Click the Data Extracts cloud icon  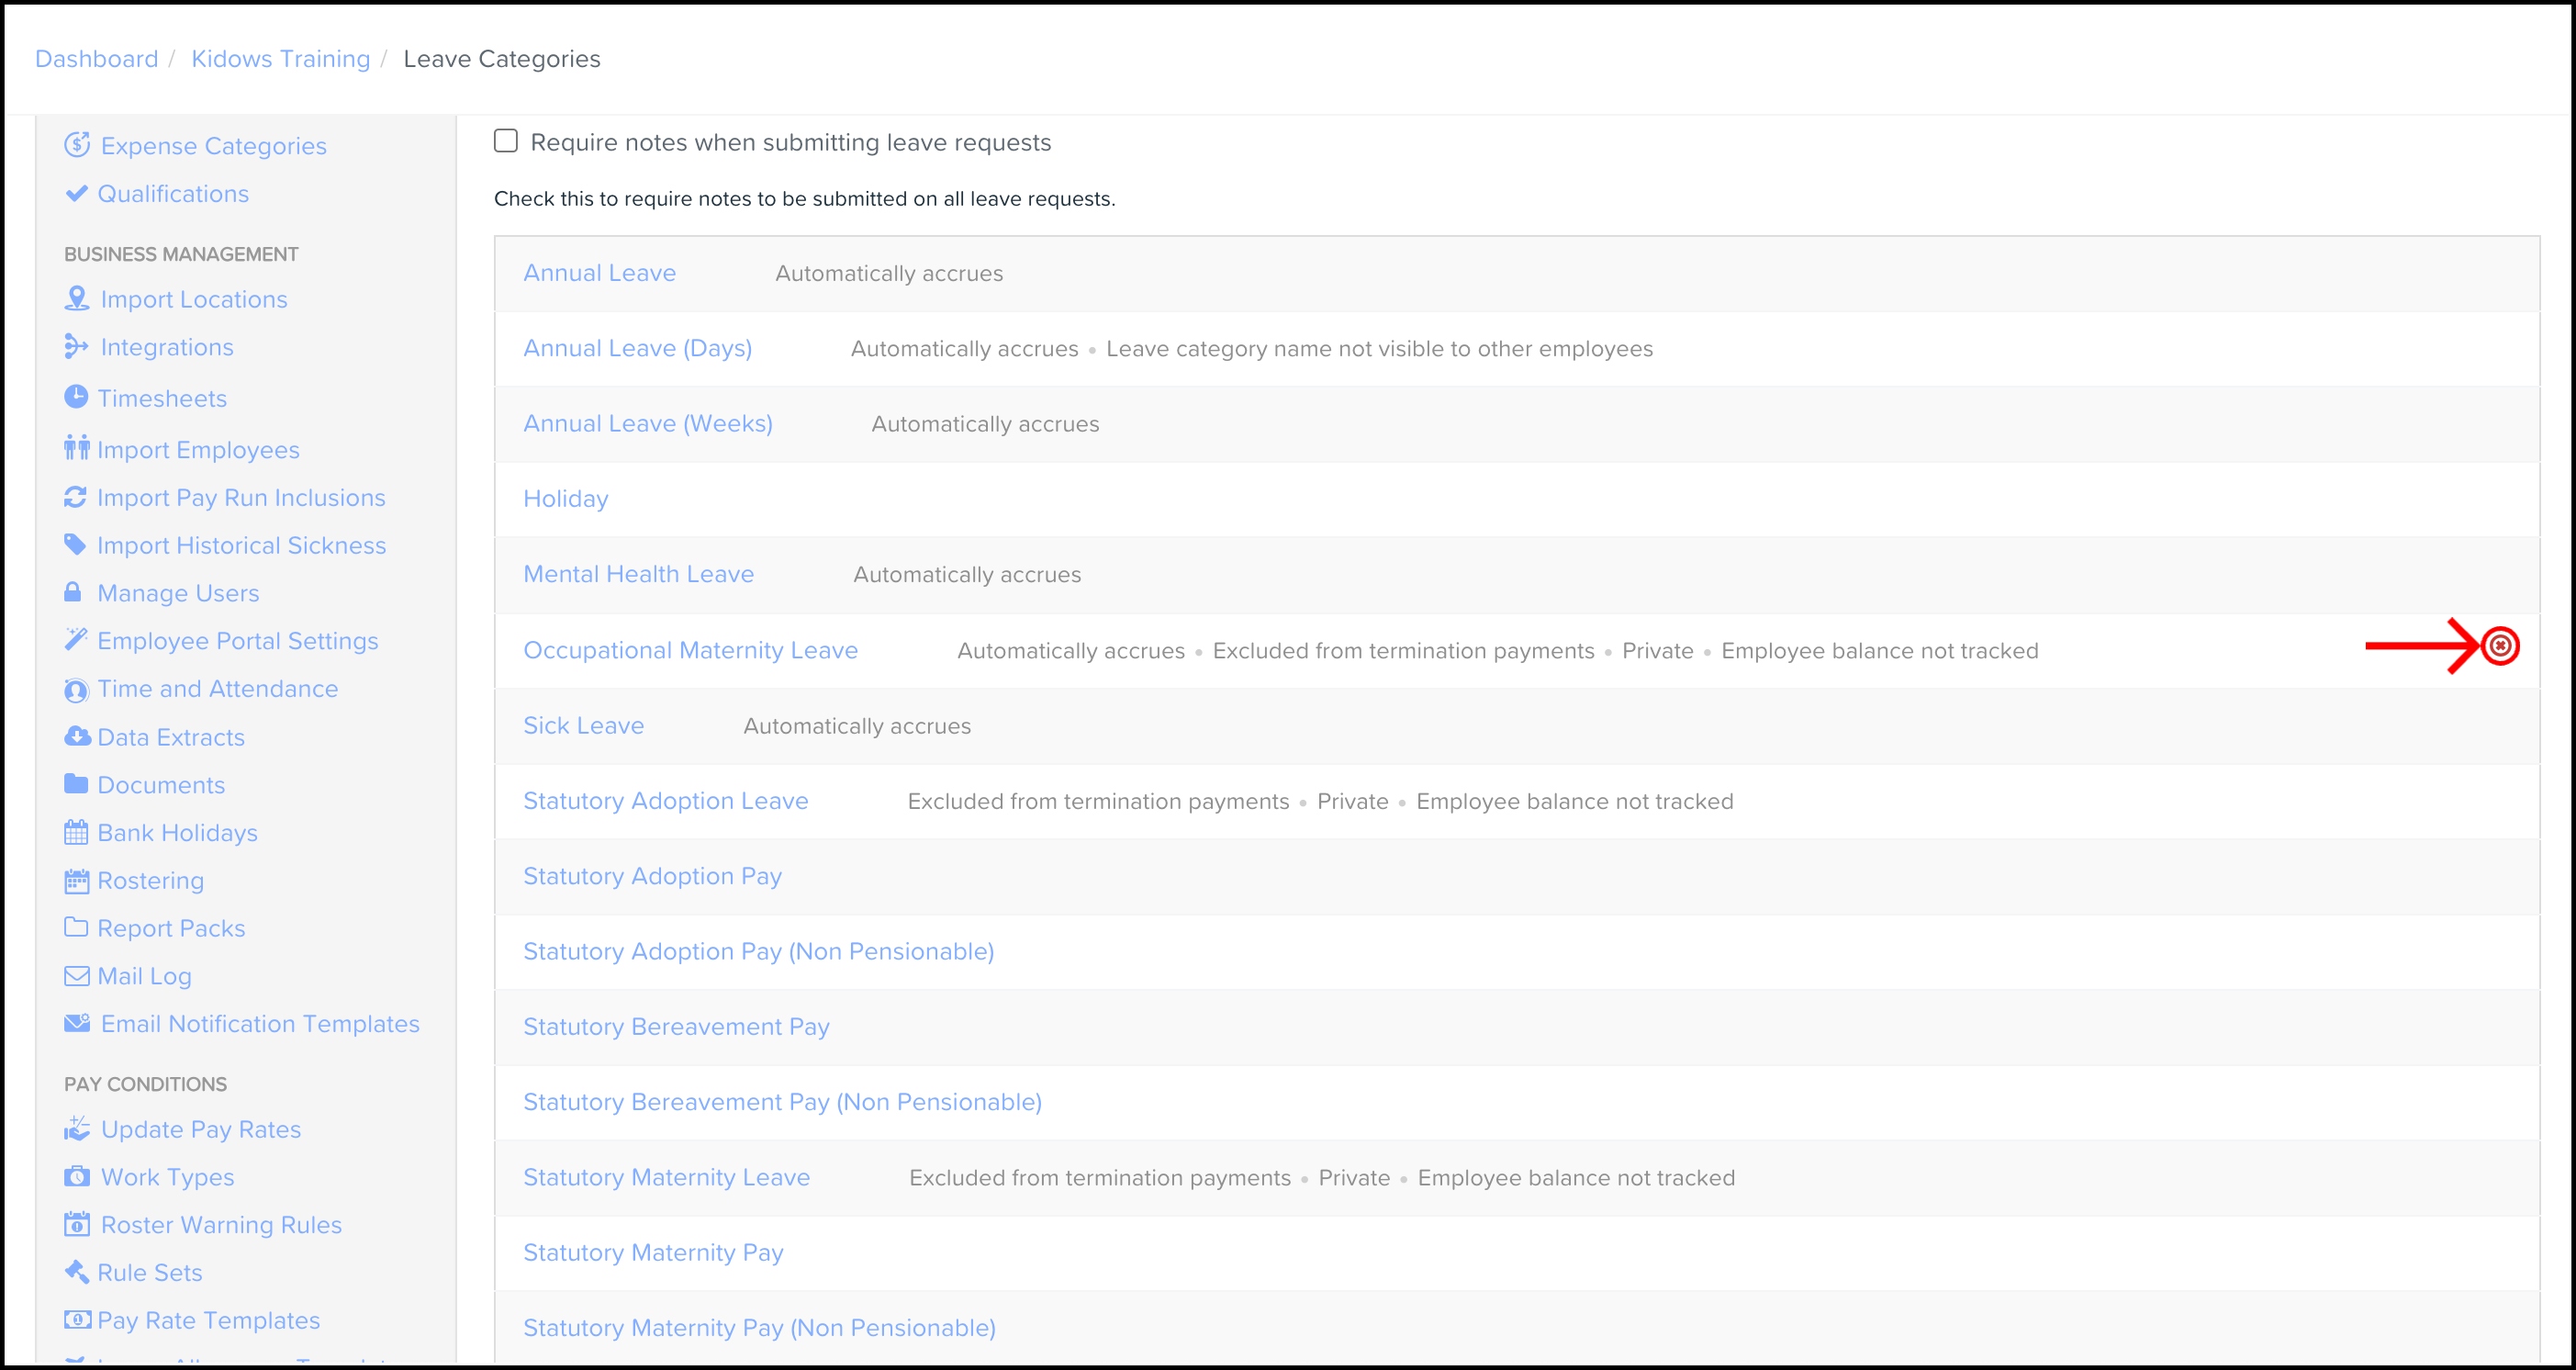[76, 736]
